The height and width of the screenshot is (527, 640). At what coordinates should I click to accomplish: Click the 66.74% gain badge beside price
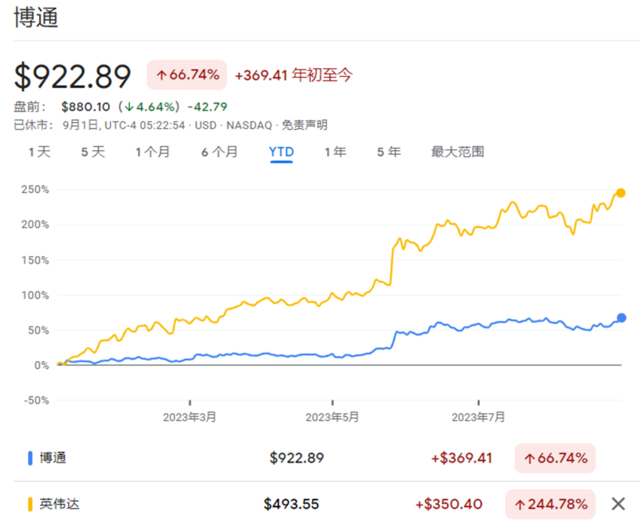tap(186, 75)
